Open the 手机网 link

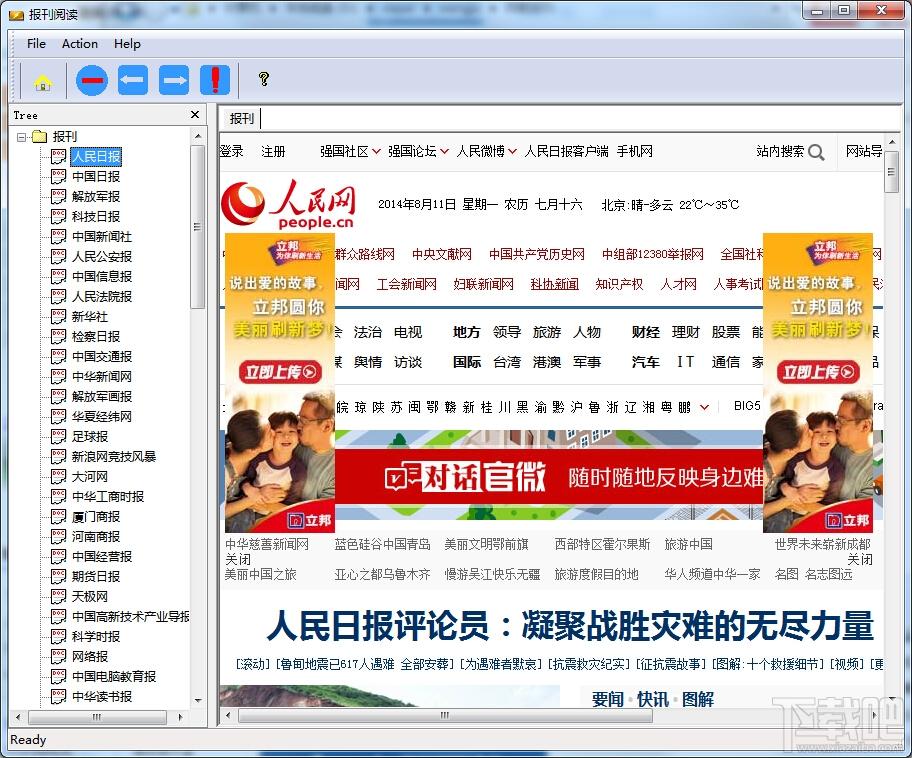[635, 151]
